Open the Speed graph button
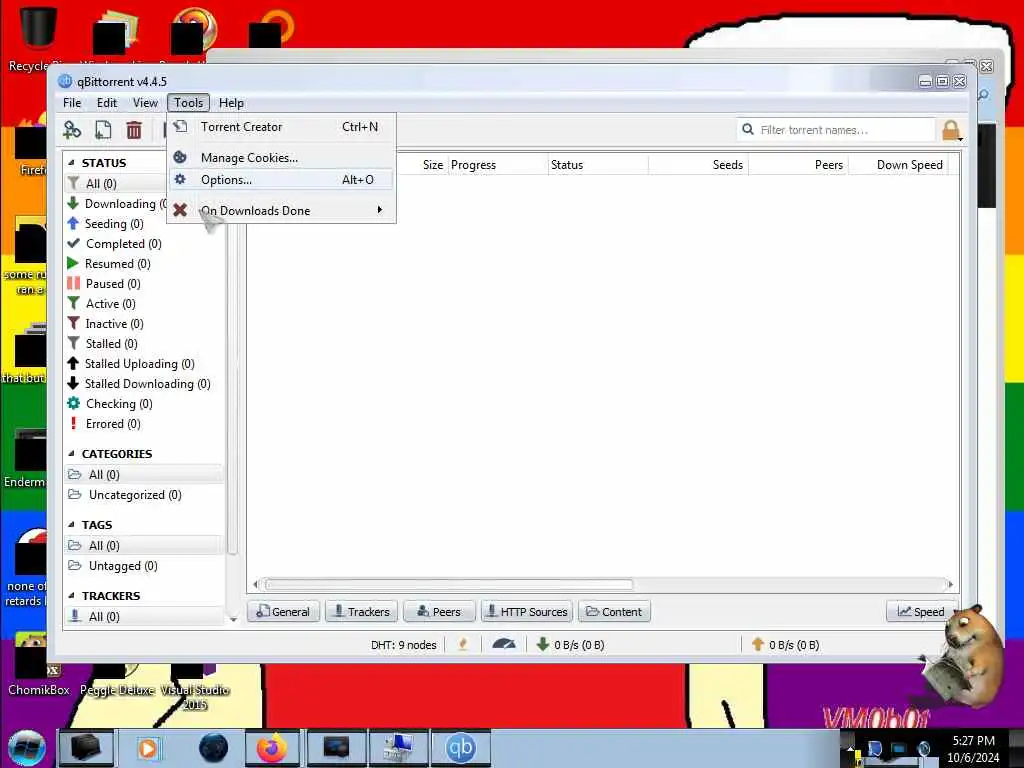 pos(921,612)
